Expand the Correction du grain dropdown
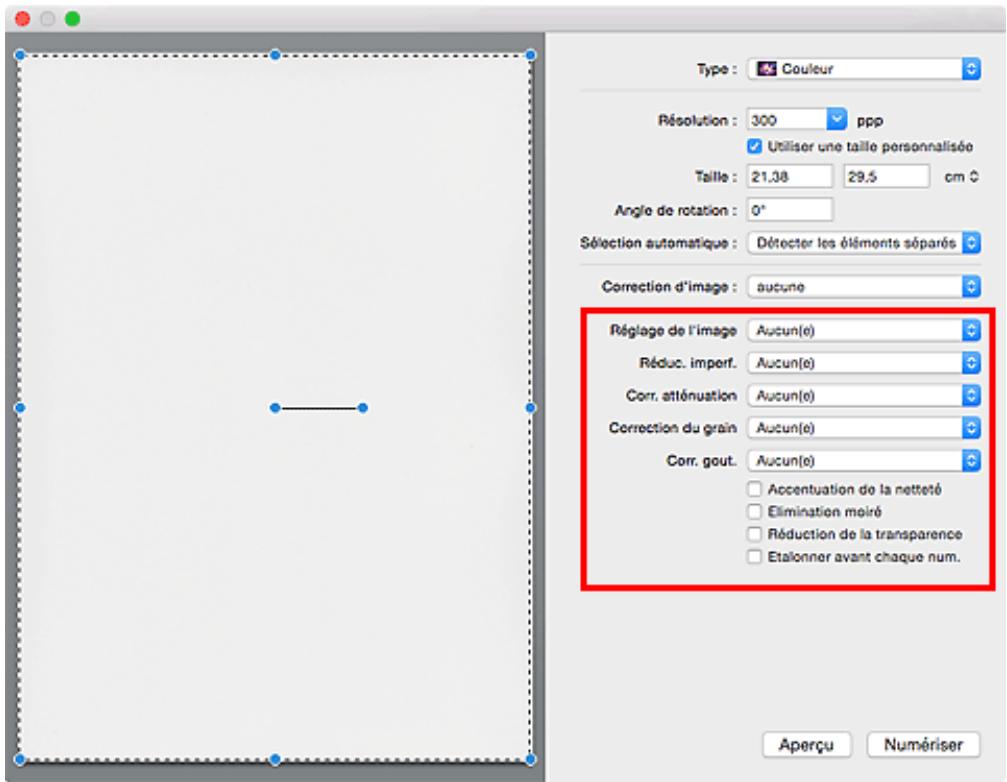Screen dimensions: 1007x782 (862, 427)
